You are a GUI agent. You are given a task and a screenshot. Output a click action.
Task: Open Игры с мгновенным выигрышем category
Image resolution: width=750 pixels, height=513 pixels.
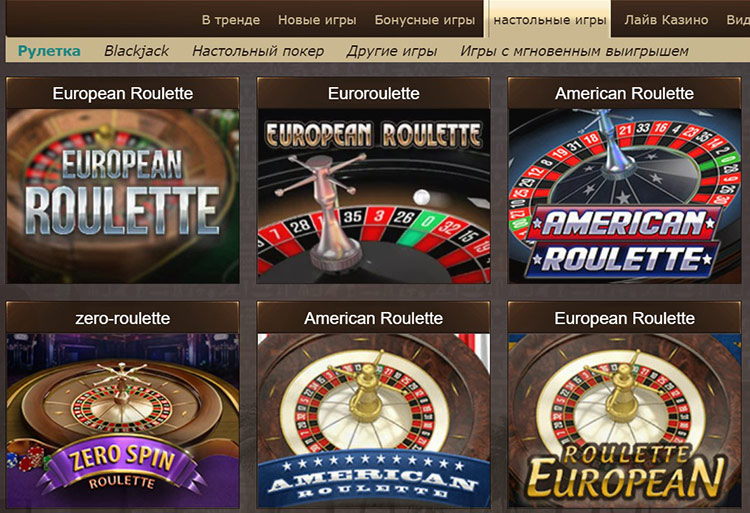(574, 51)
